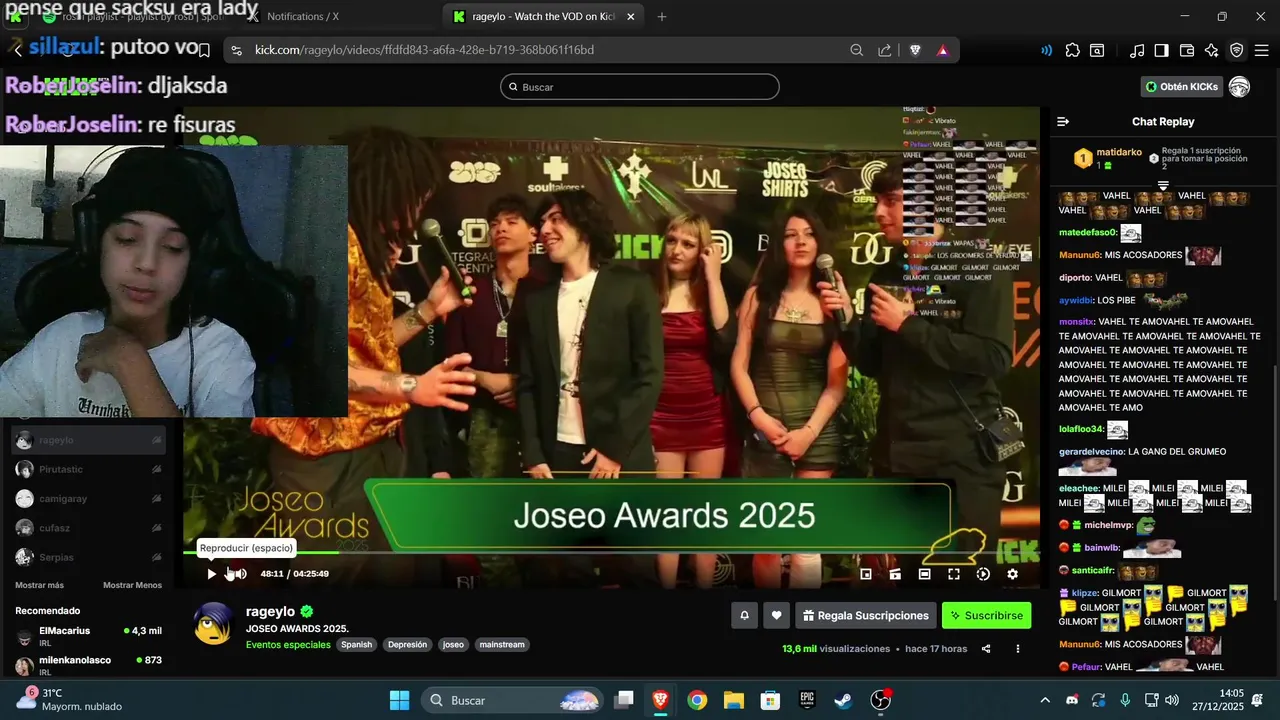Collapse the Chat Replay panel
The width and height of the screenshot is (1280, 720).
pos(1063,122)
